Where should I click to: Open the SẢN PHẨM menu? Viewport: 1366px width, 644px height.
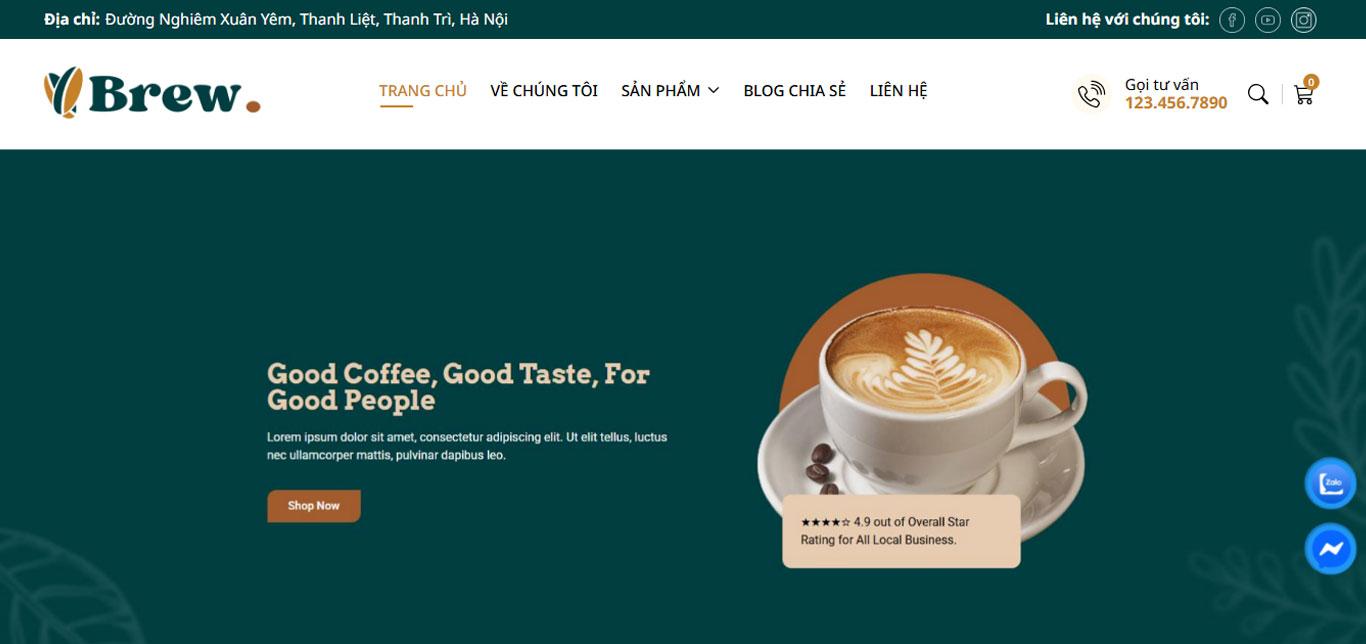(x=661, y=91)
